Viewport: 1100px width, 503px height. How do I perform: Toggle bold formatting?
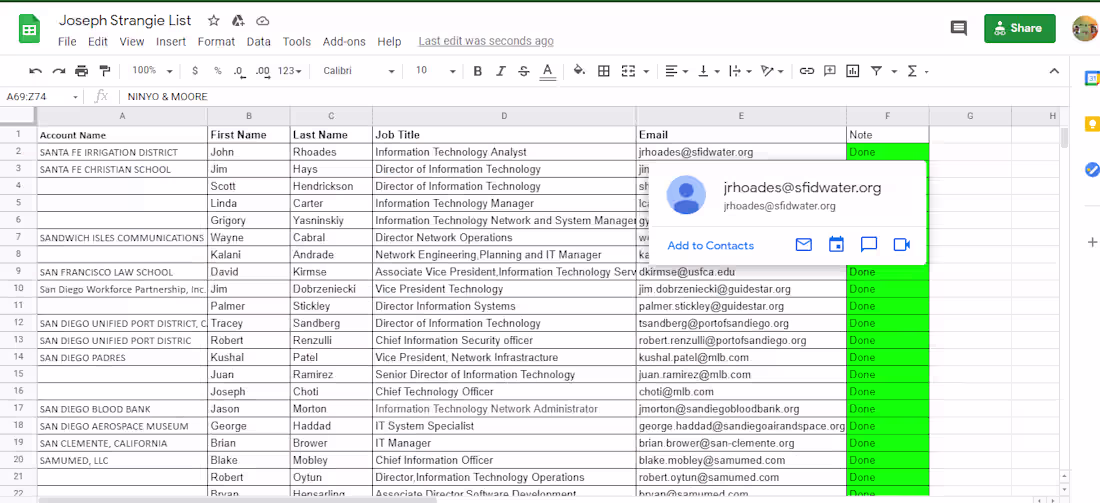click(478, 71)
